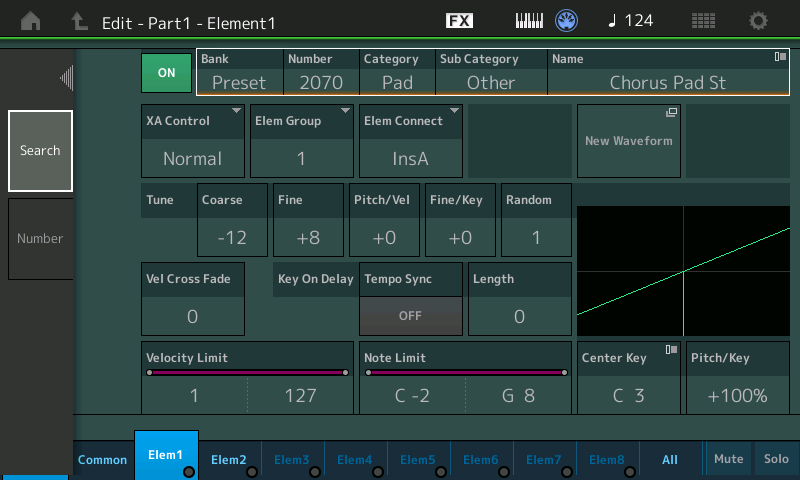Collapse the left sidebar handle icon
The image size is (800, 480).
[x=66, y=78]
